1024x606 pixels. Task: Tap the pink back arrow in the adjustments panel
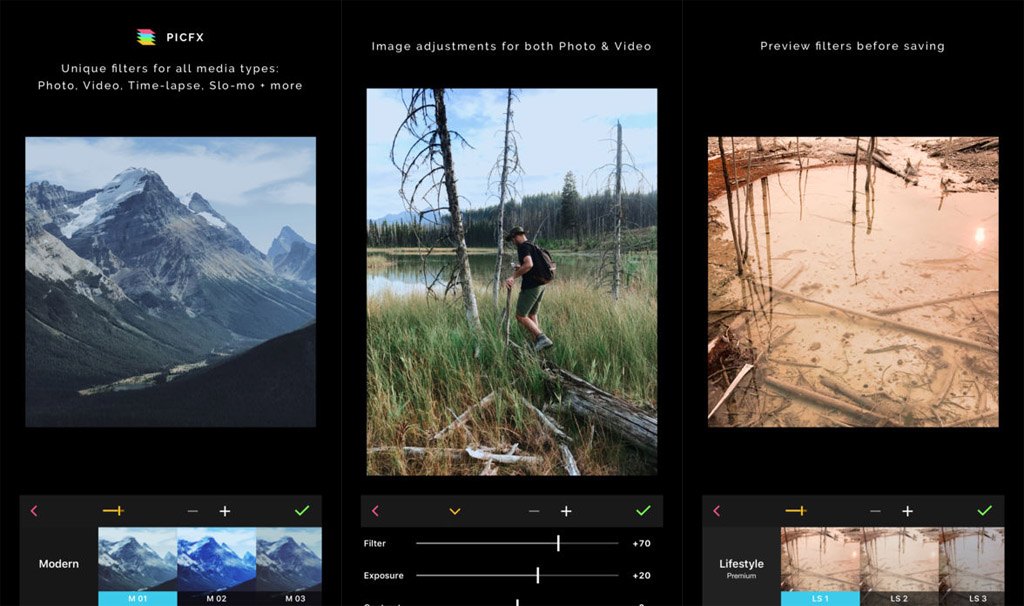pyautogui.click(x=375, y=511)
